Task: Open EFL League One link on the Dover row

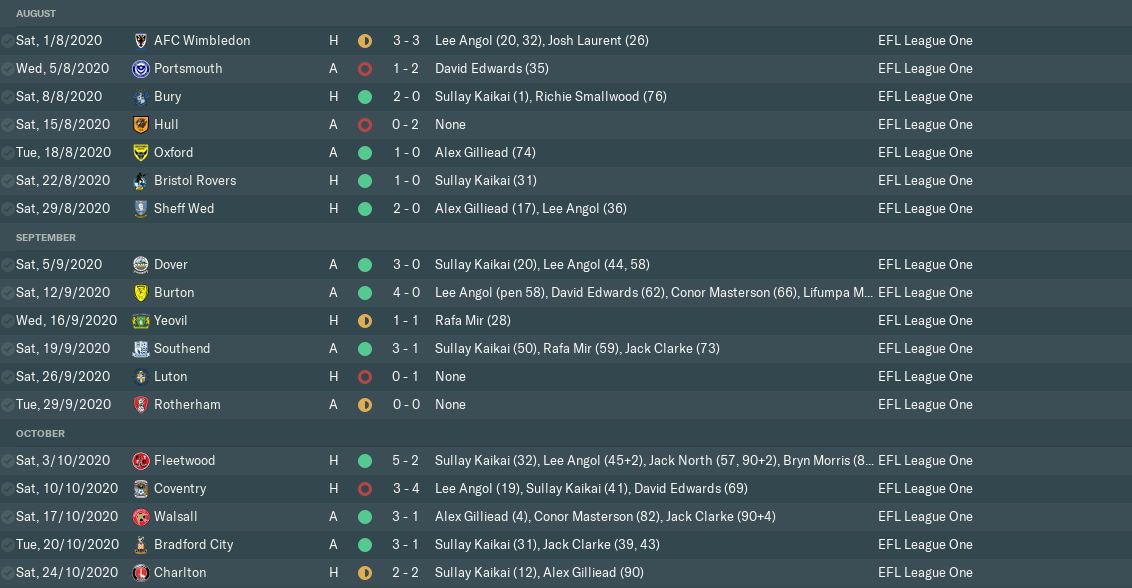Action: (x=925, y=265)
